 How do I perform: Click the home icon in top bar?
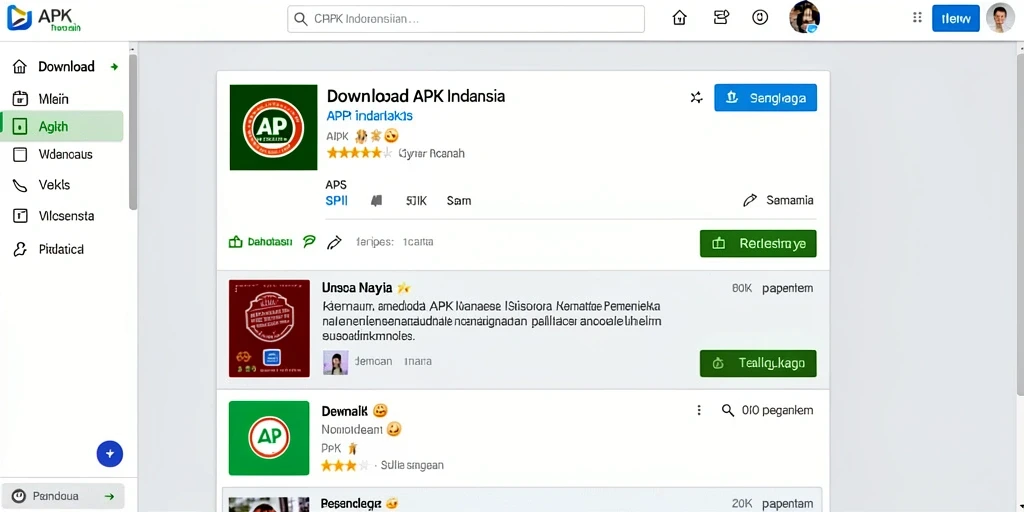point(679,18)
